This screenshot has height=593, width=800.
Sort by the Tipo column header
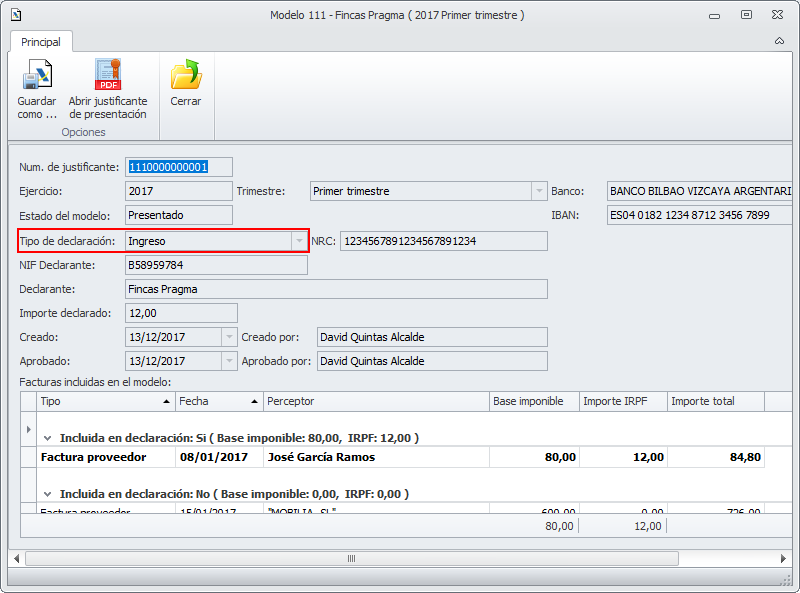point(104,401)
